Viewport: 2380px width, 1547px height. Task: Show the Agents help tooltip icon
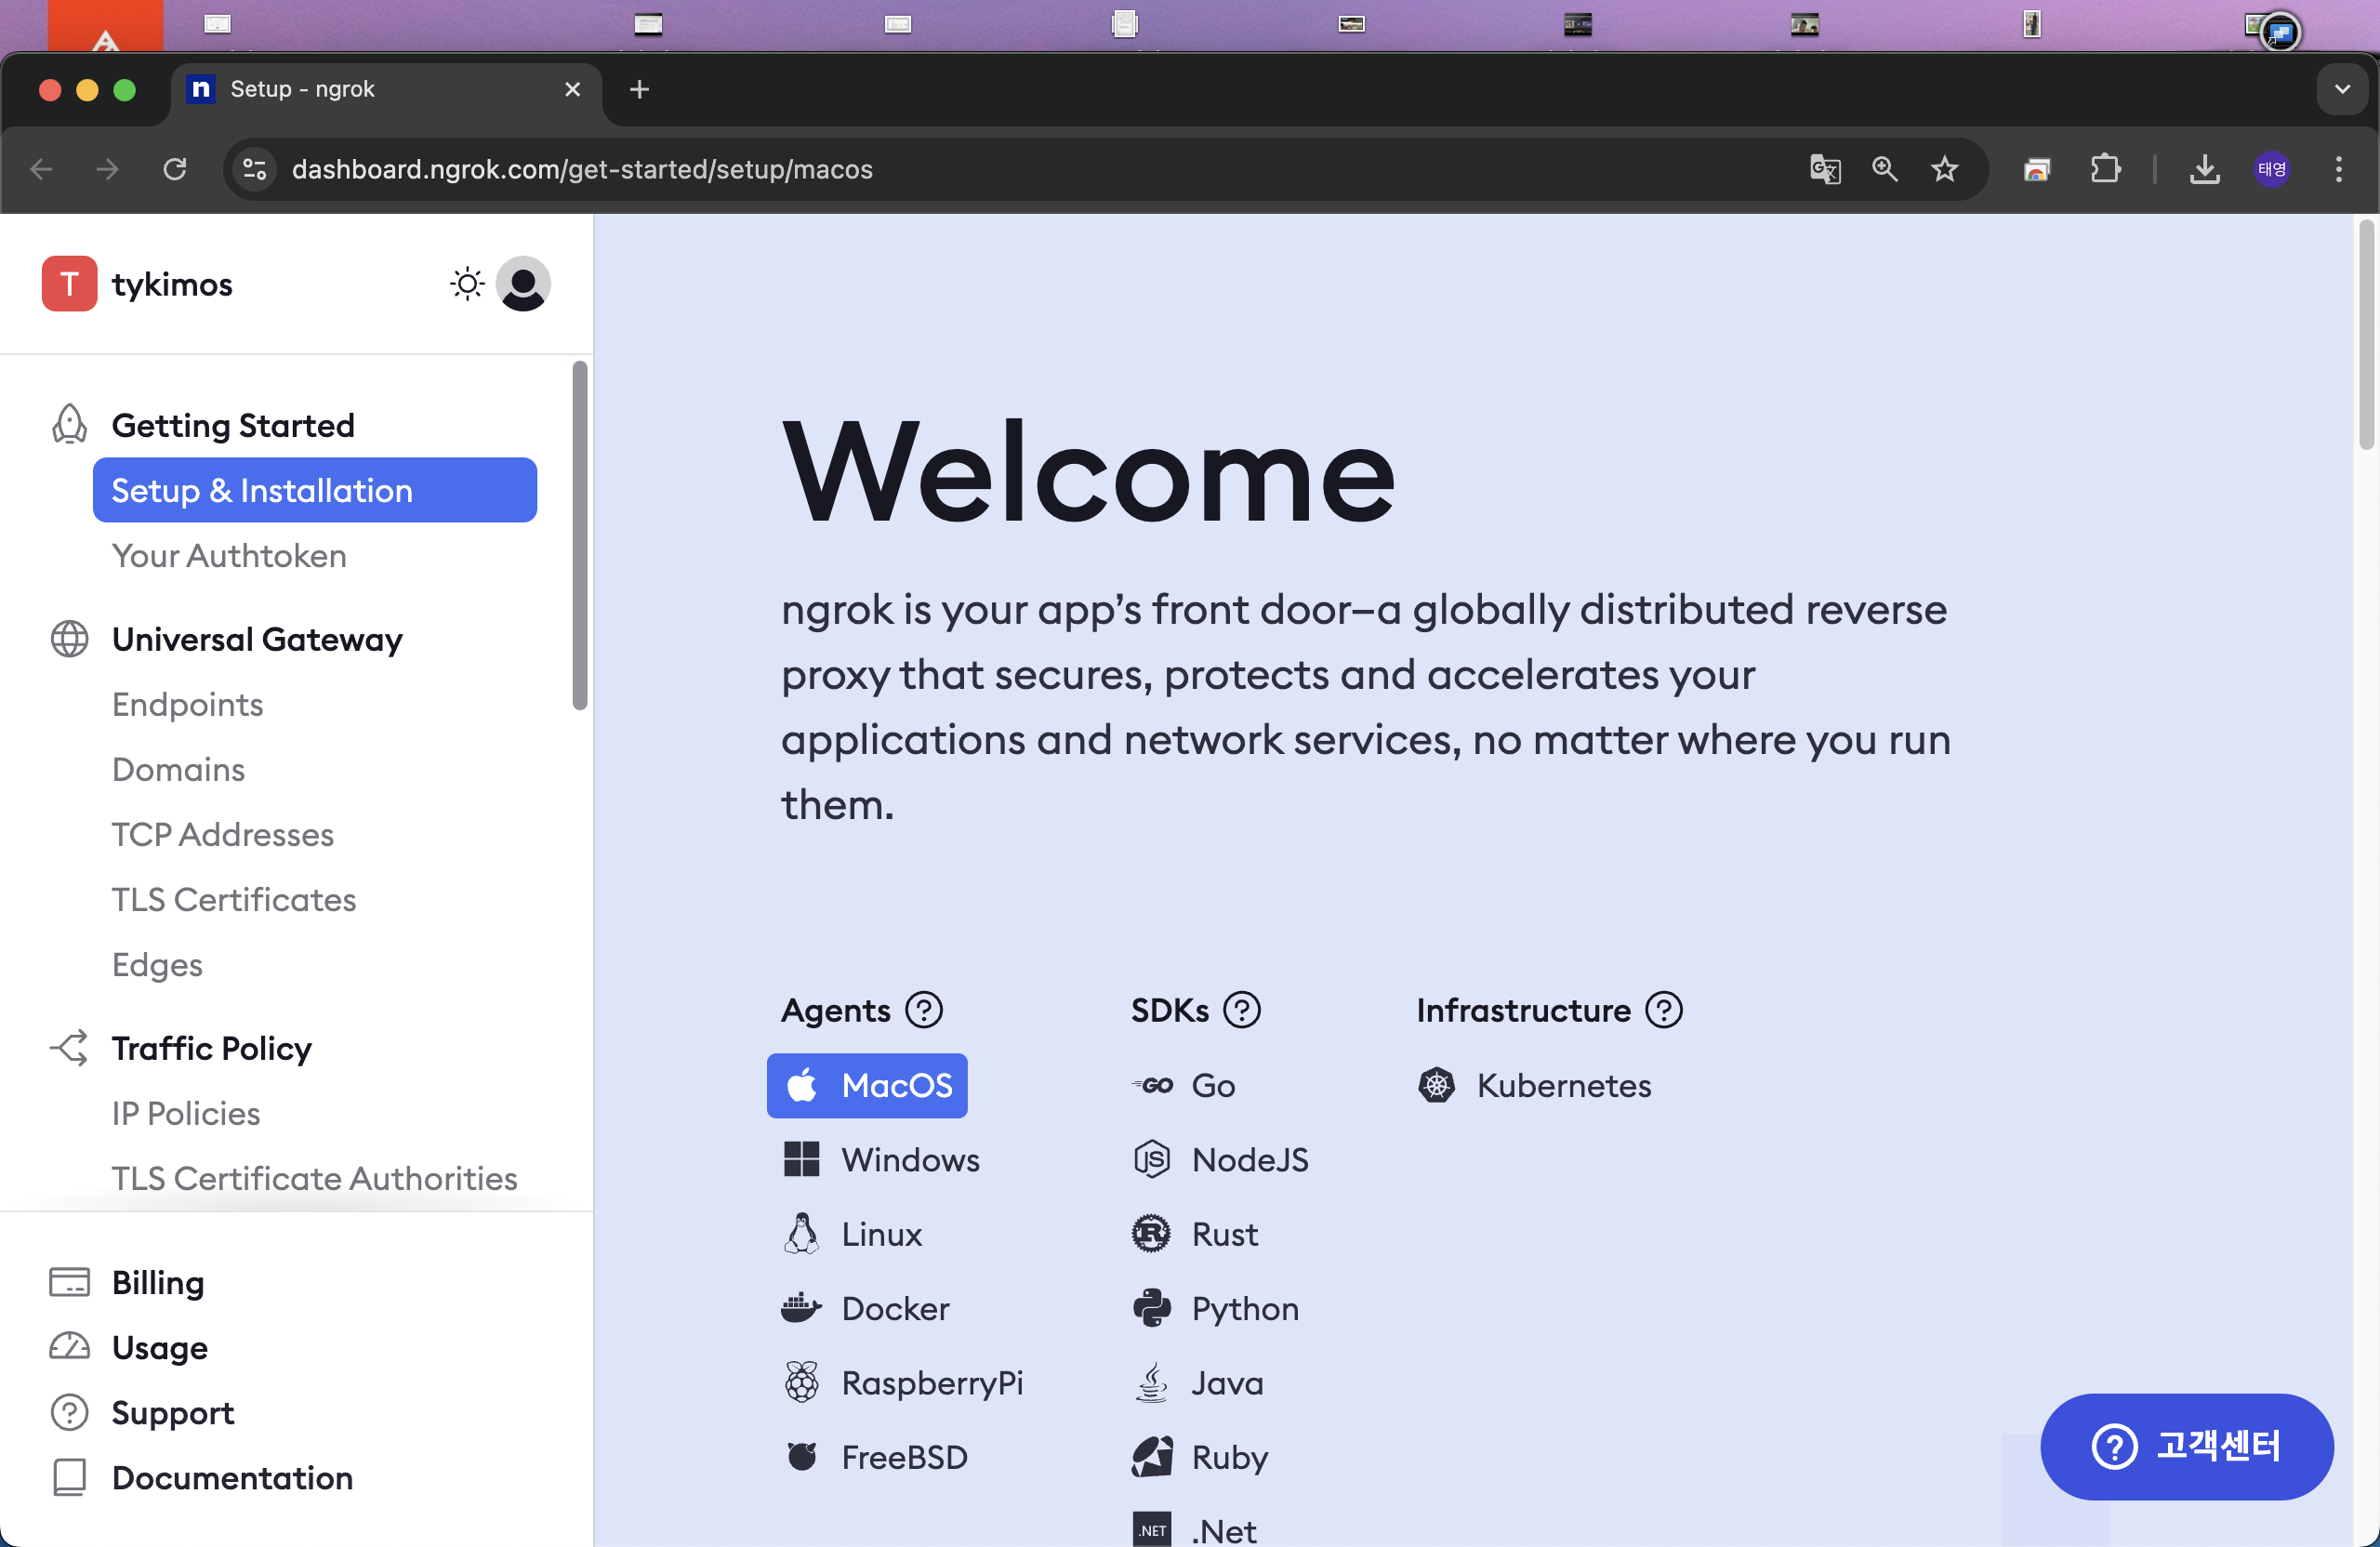tap(924, 1010)
